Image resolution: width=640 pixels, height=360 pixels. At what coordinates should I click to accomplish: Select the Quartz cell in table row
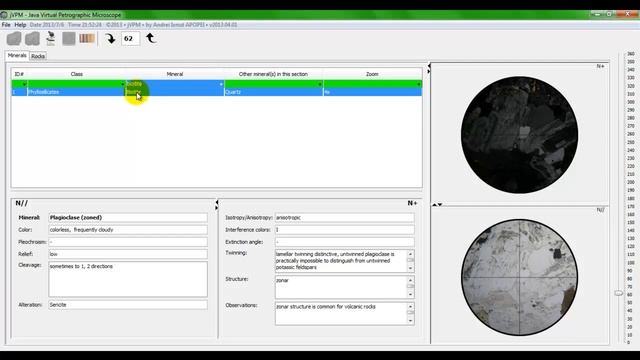click(x=273, y=92)
